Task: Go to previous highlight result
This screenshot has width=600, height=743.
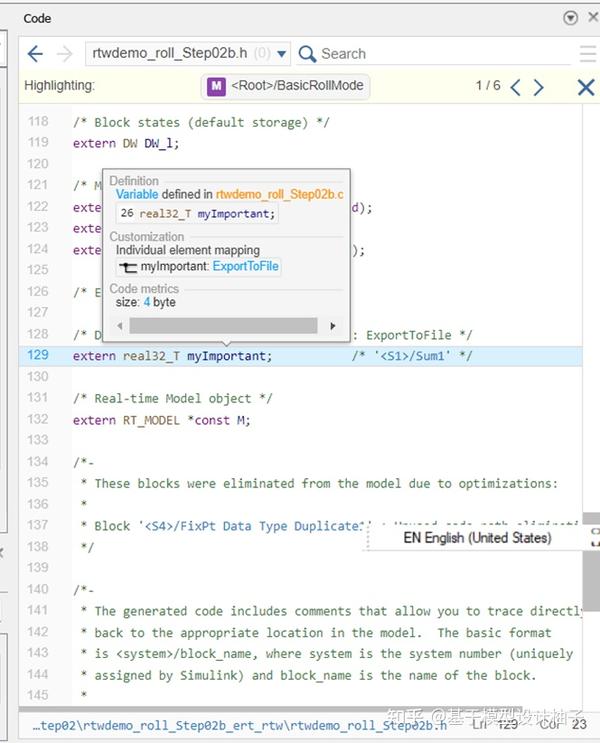Action: [x=516, y=87]
